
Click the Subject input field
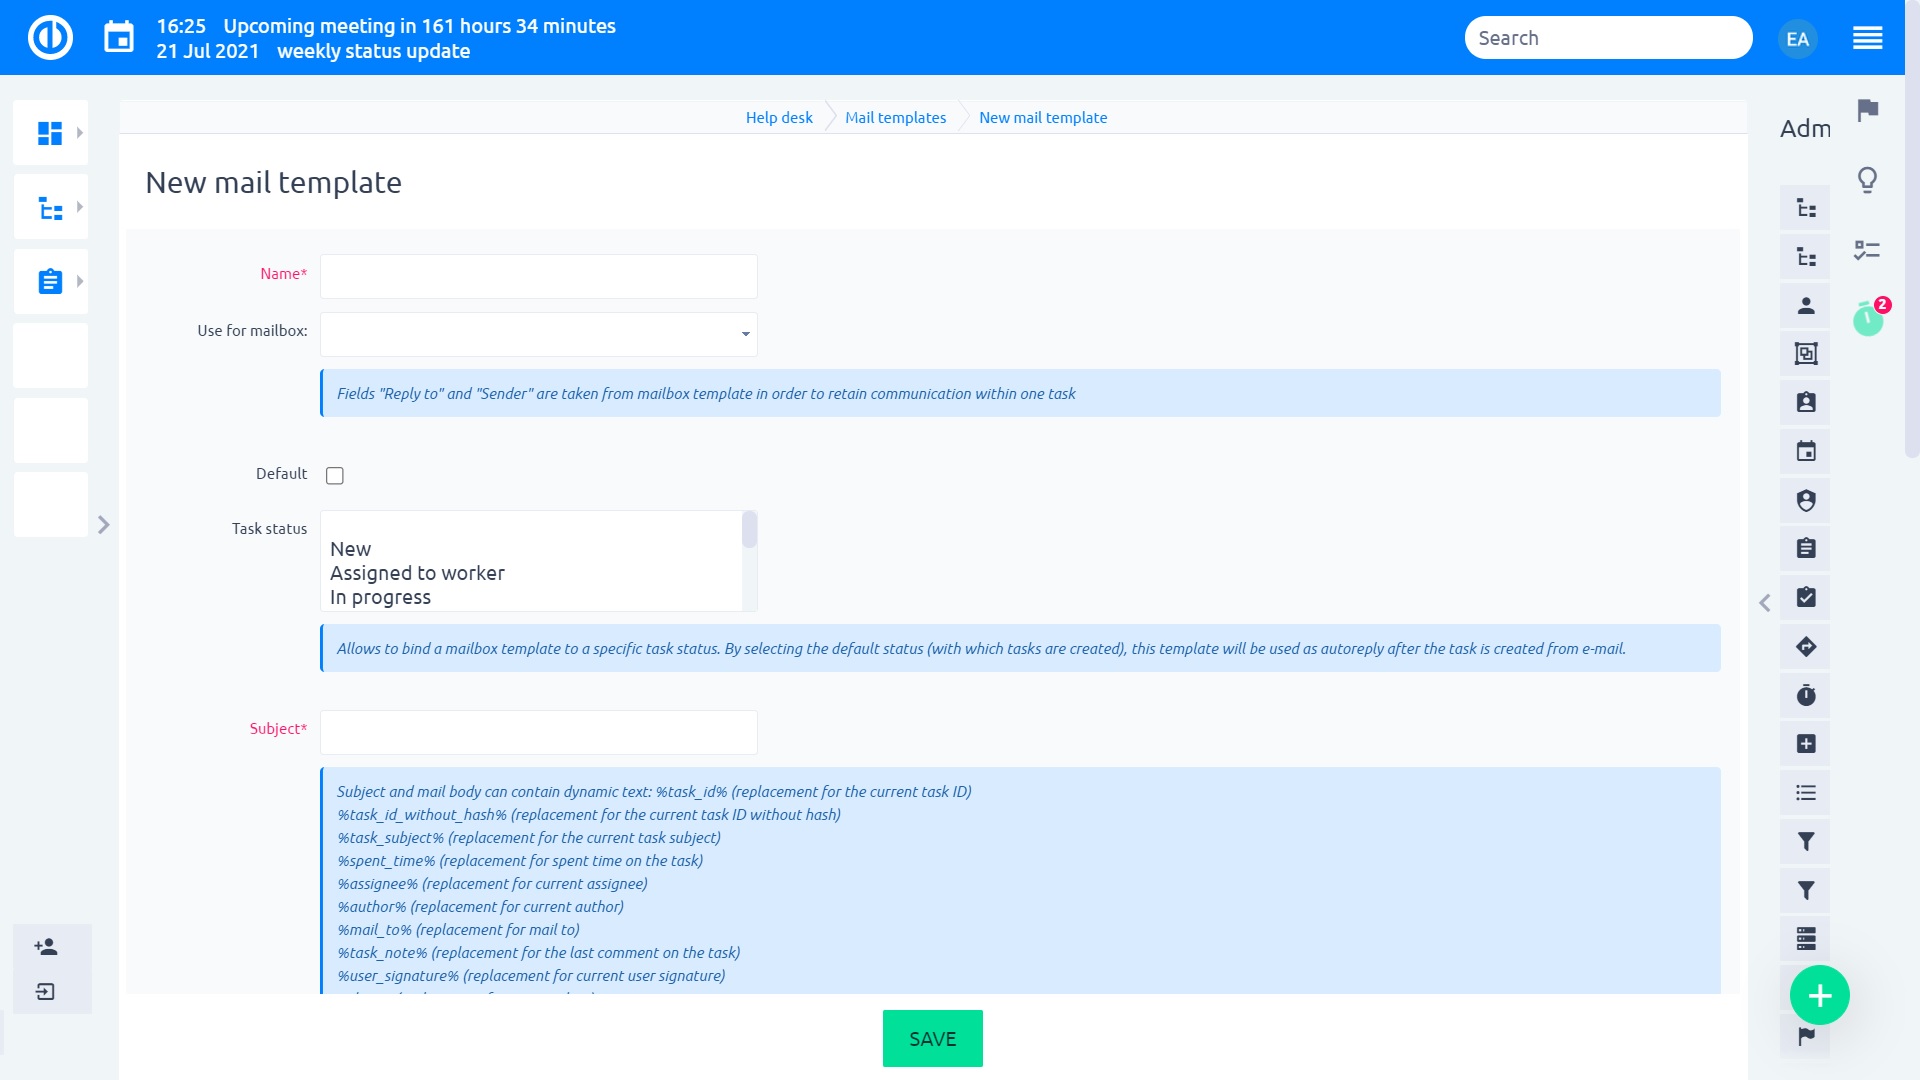pyautogui.click(x=538, y=732)
